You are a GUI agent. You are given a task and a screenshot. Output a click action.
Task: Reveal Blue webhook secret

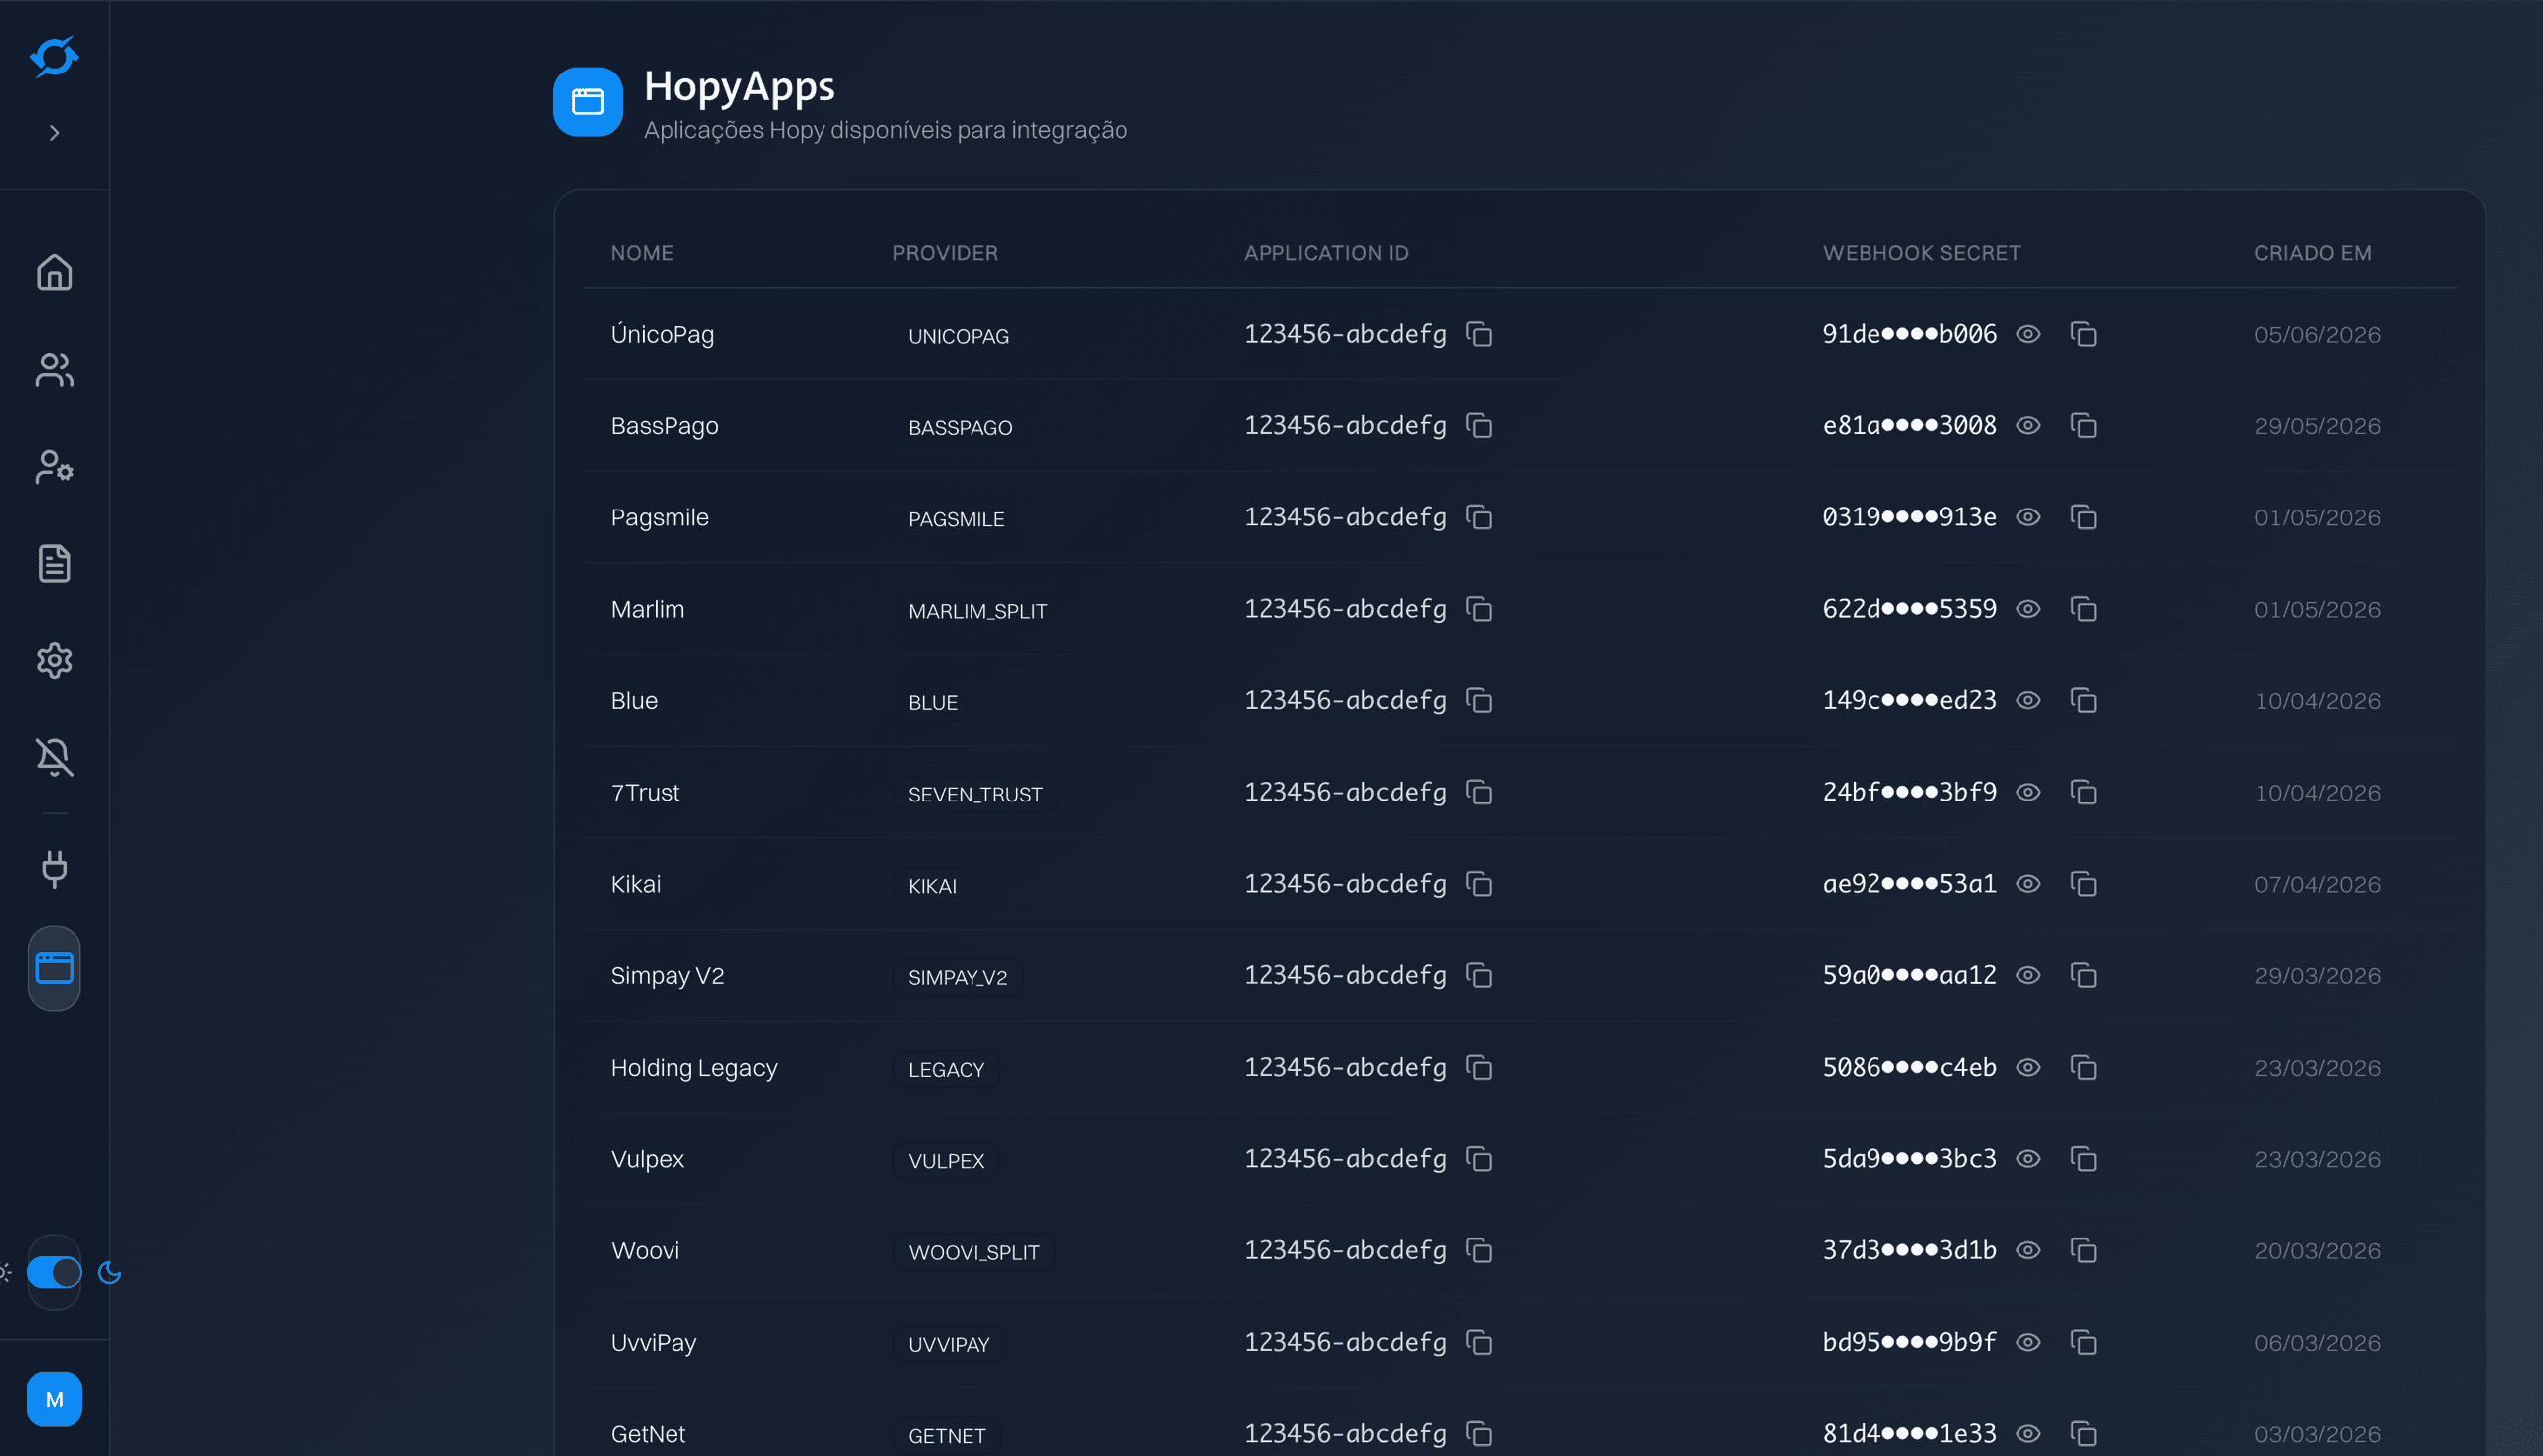(2028, 701)
